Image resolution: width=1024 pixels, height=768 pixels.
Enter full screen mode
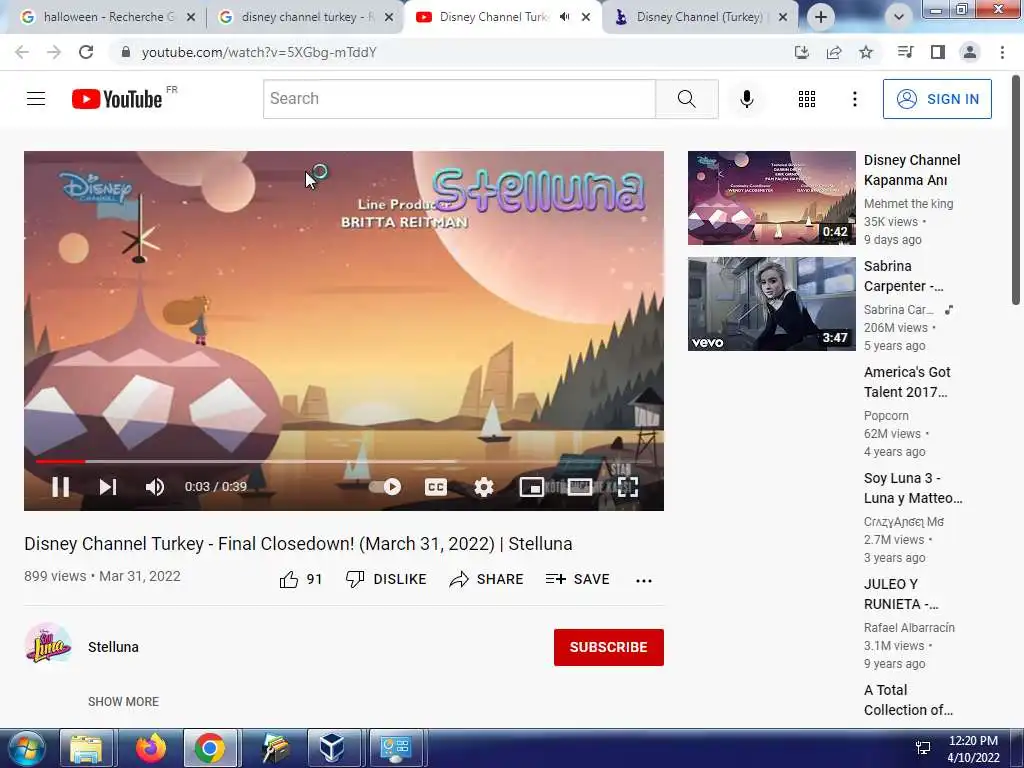click(x=628, y=487)
